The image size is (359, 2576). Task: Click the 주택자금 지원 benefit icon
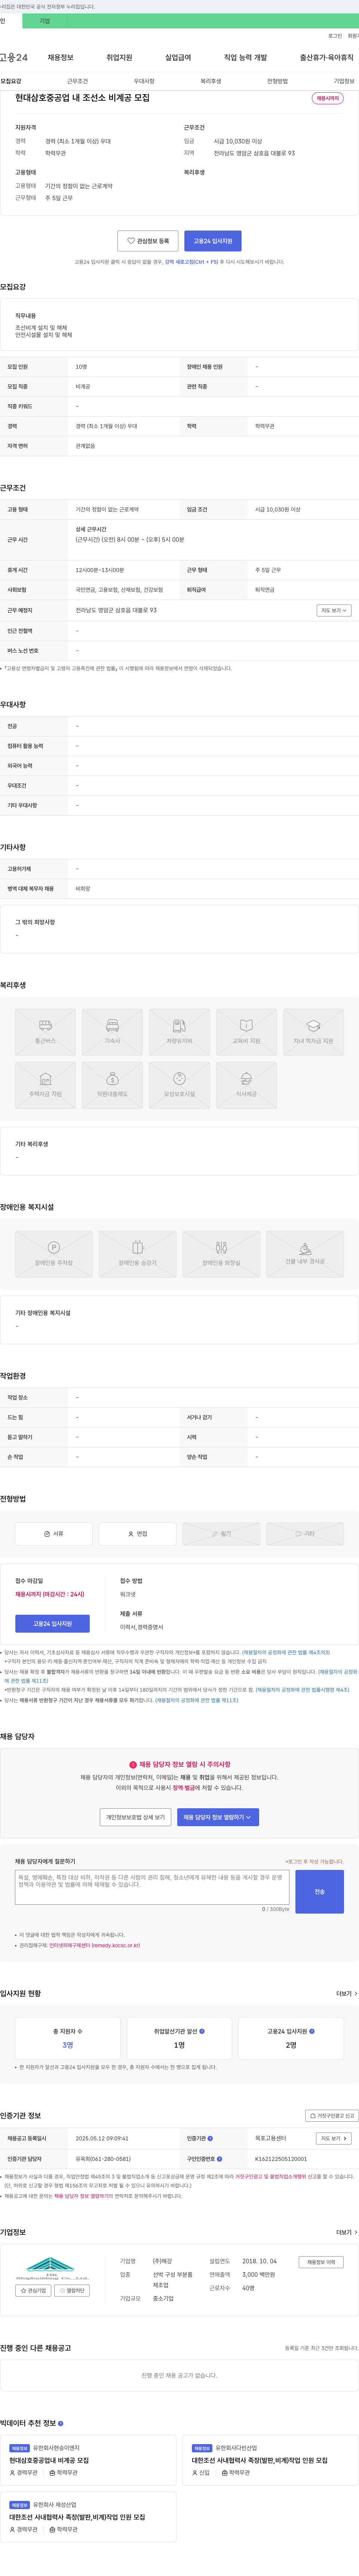[45, 1085]
